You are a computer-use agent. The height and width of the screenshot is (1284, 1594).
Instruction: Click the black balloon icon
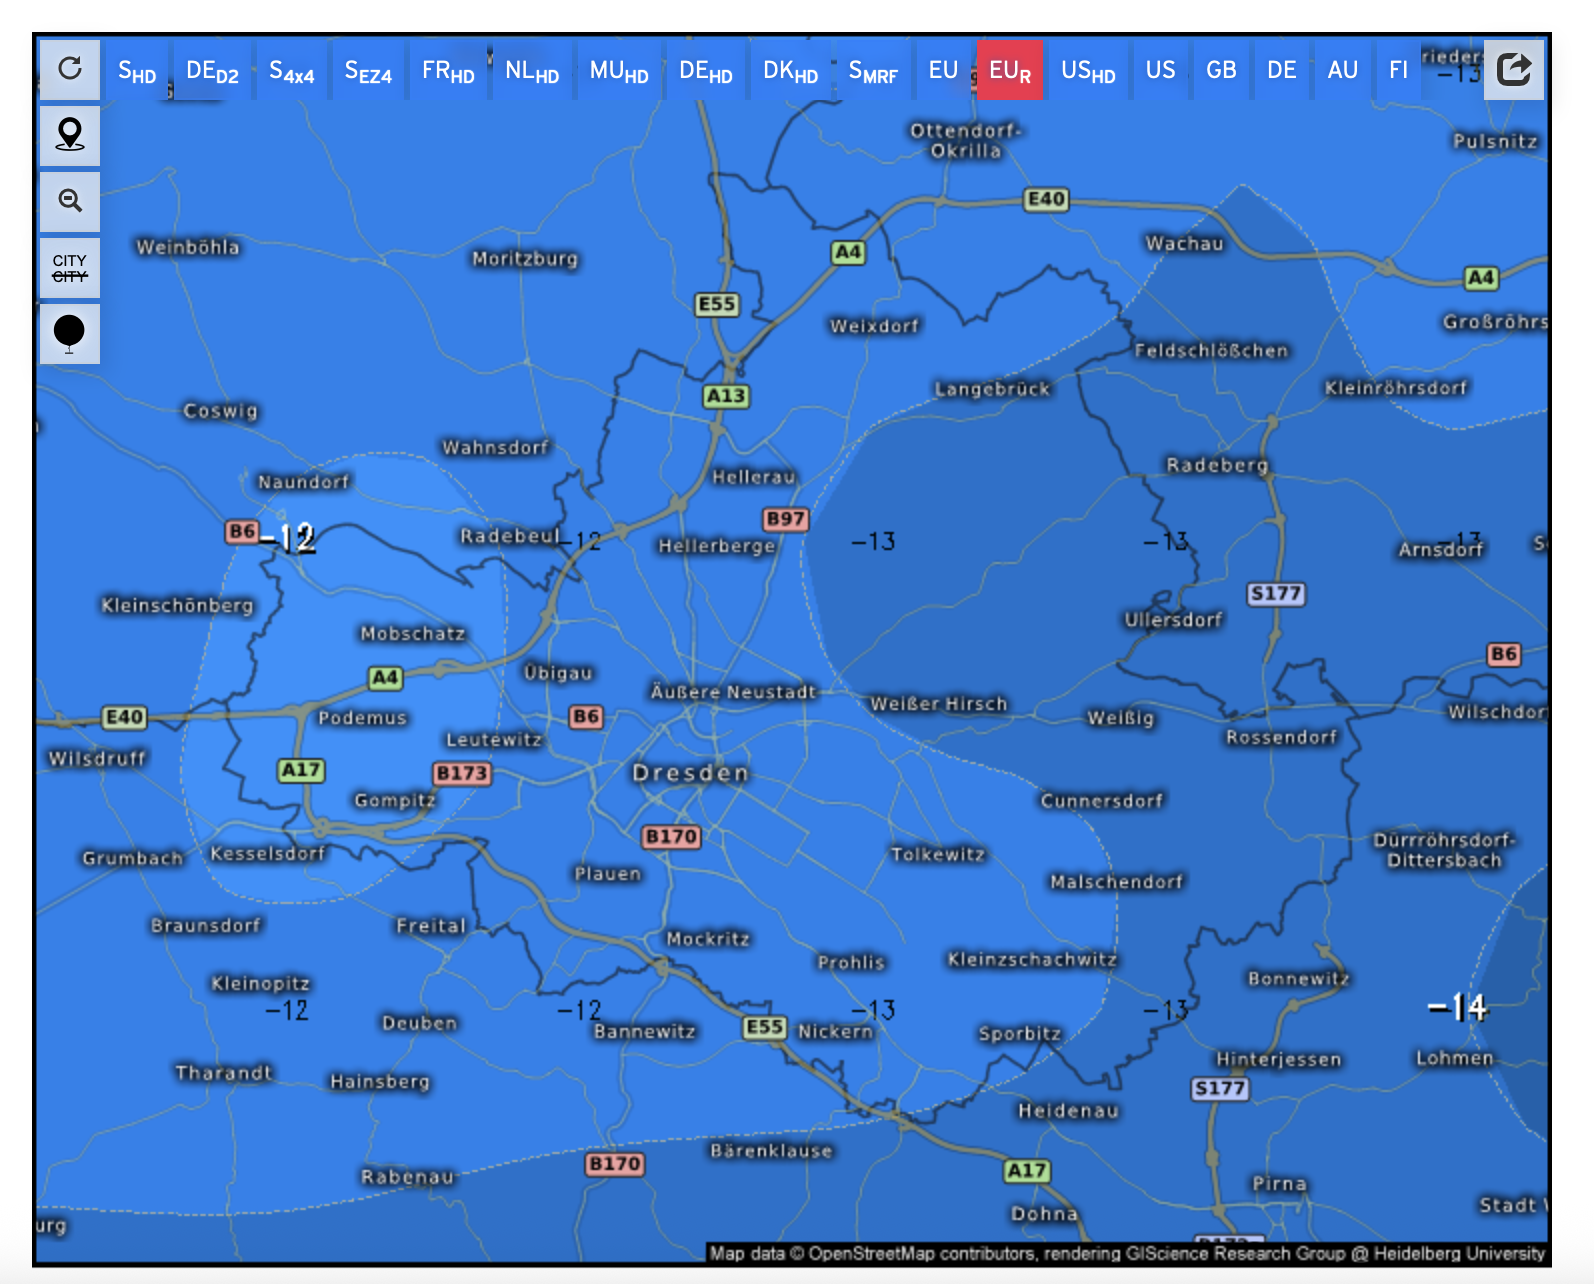point(70,333)
